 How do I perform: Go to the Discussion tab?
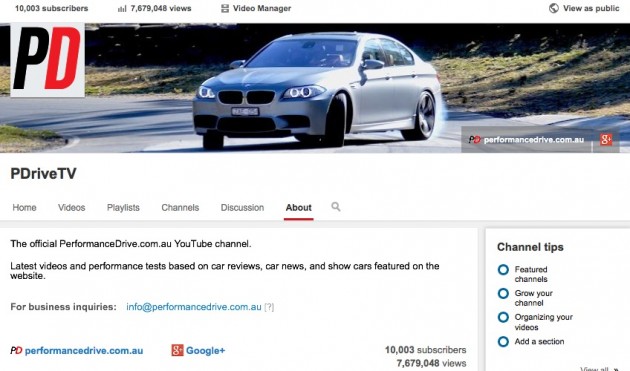click(x=242, y=207)
